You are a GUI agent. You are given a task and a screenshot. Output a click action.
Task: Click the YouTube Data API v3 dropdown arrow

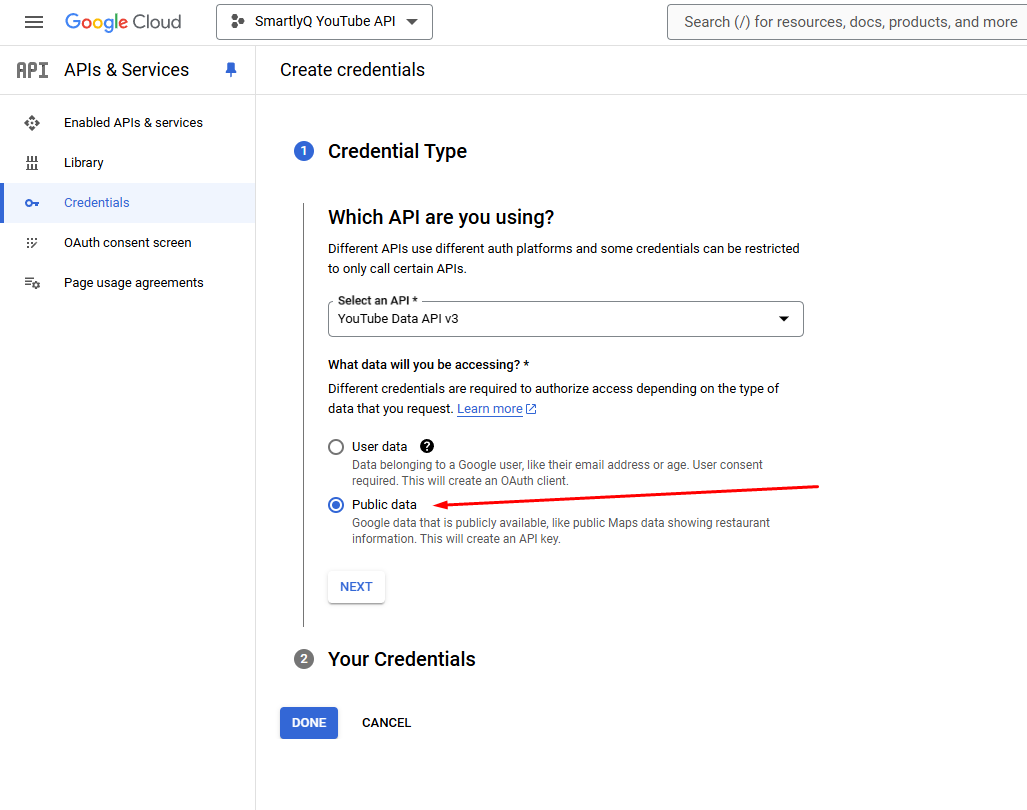pyautogui.click(x=783, y=319)
